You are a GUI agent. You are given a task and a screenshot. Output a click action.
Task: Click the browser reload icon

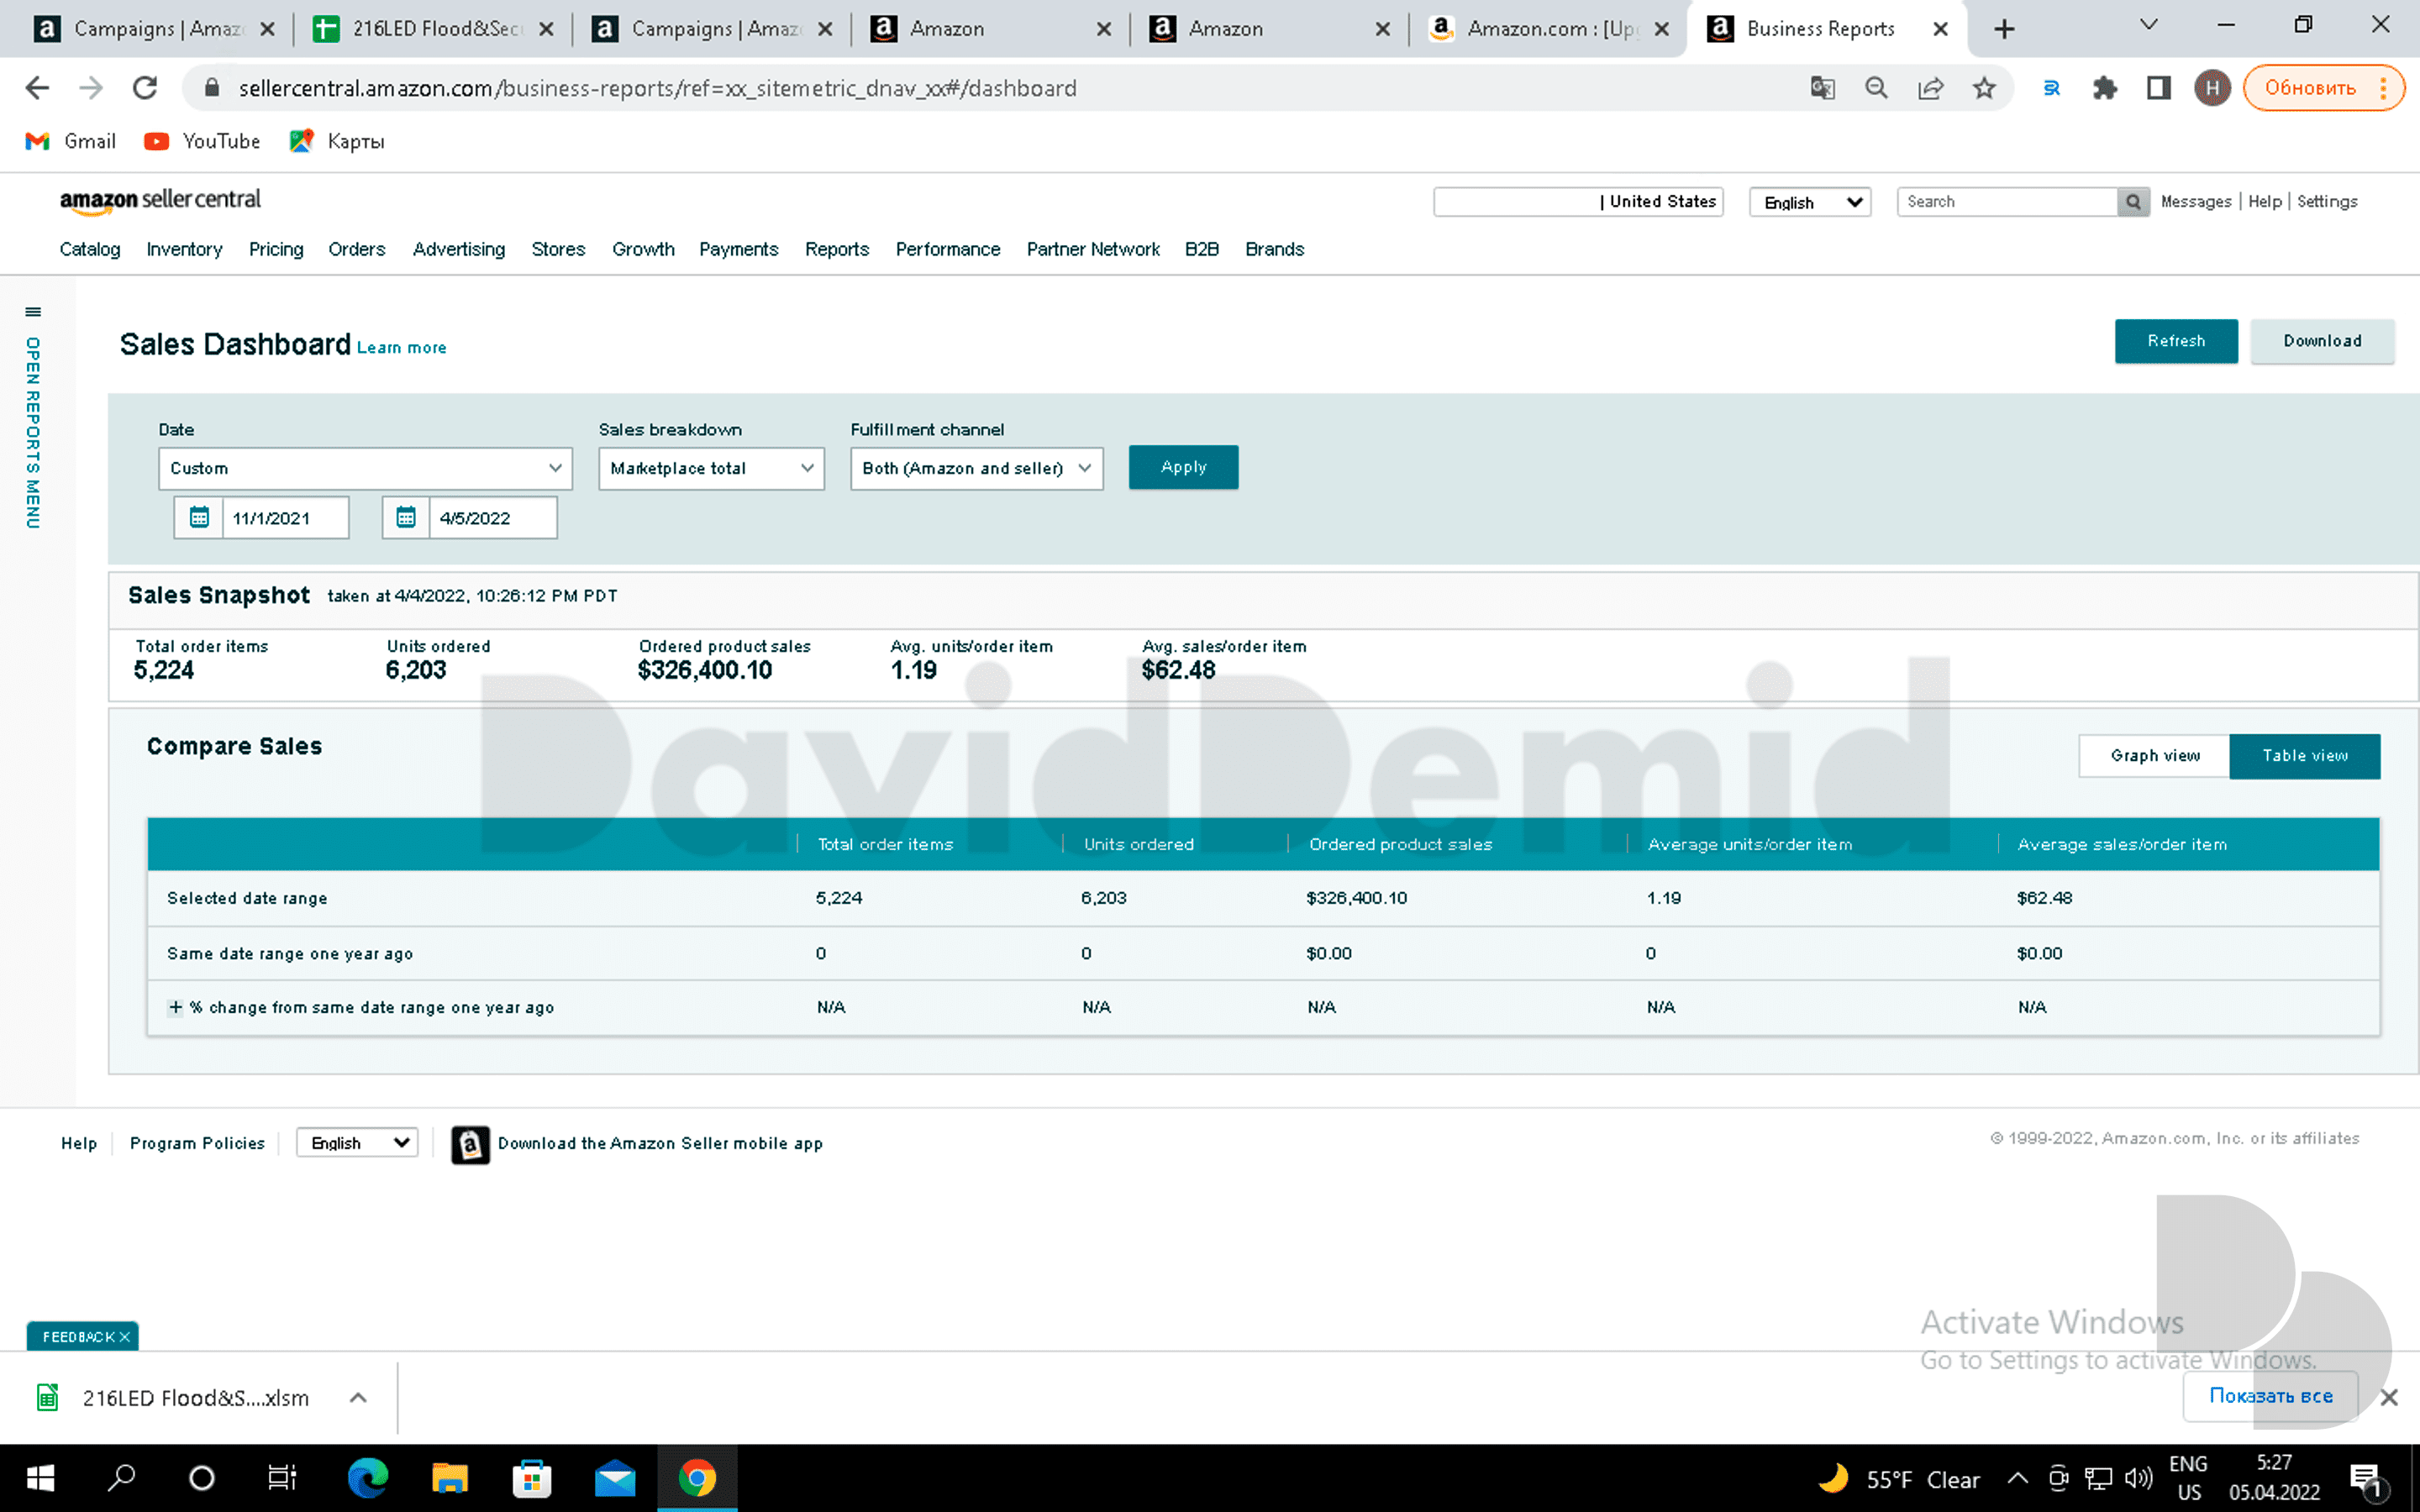click(x=145, y=88)
